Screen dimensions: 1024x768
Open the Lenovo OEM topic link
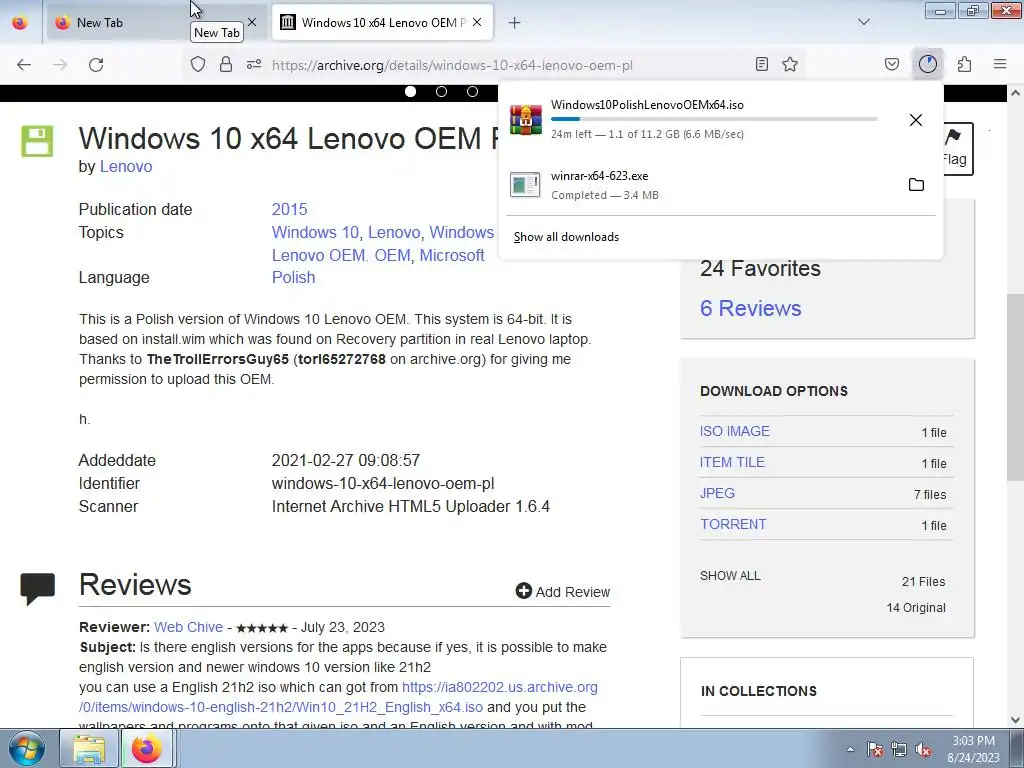click(x=318, y=255)
